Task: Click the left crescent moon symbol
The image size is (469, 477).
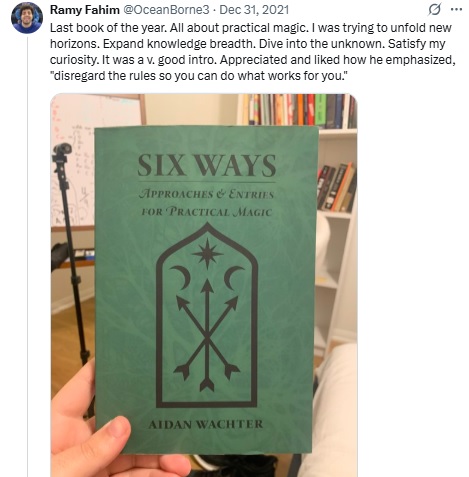Action: (x=181, y=277)
